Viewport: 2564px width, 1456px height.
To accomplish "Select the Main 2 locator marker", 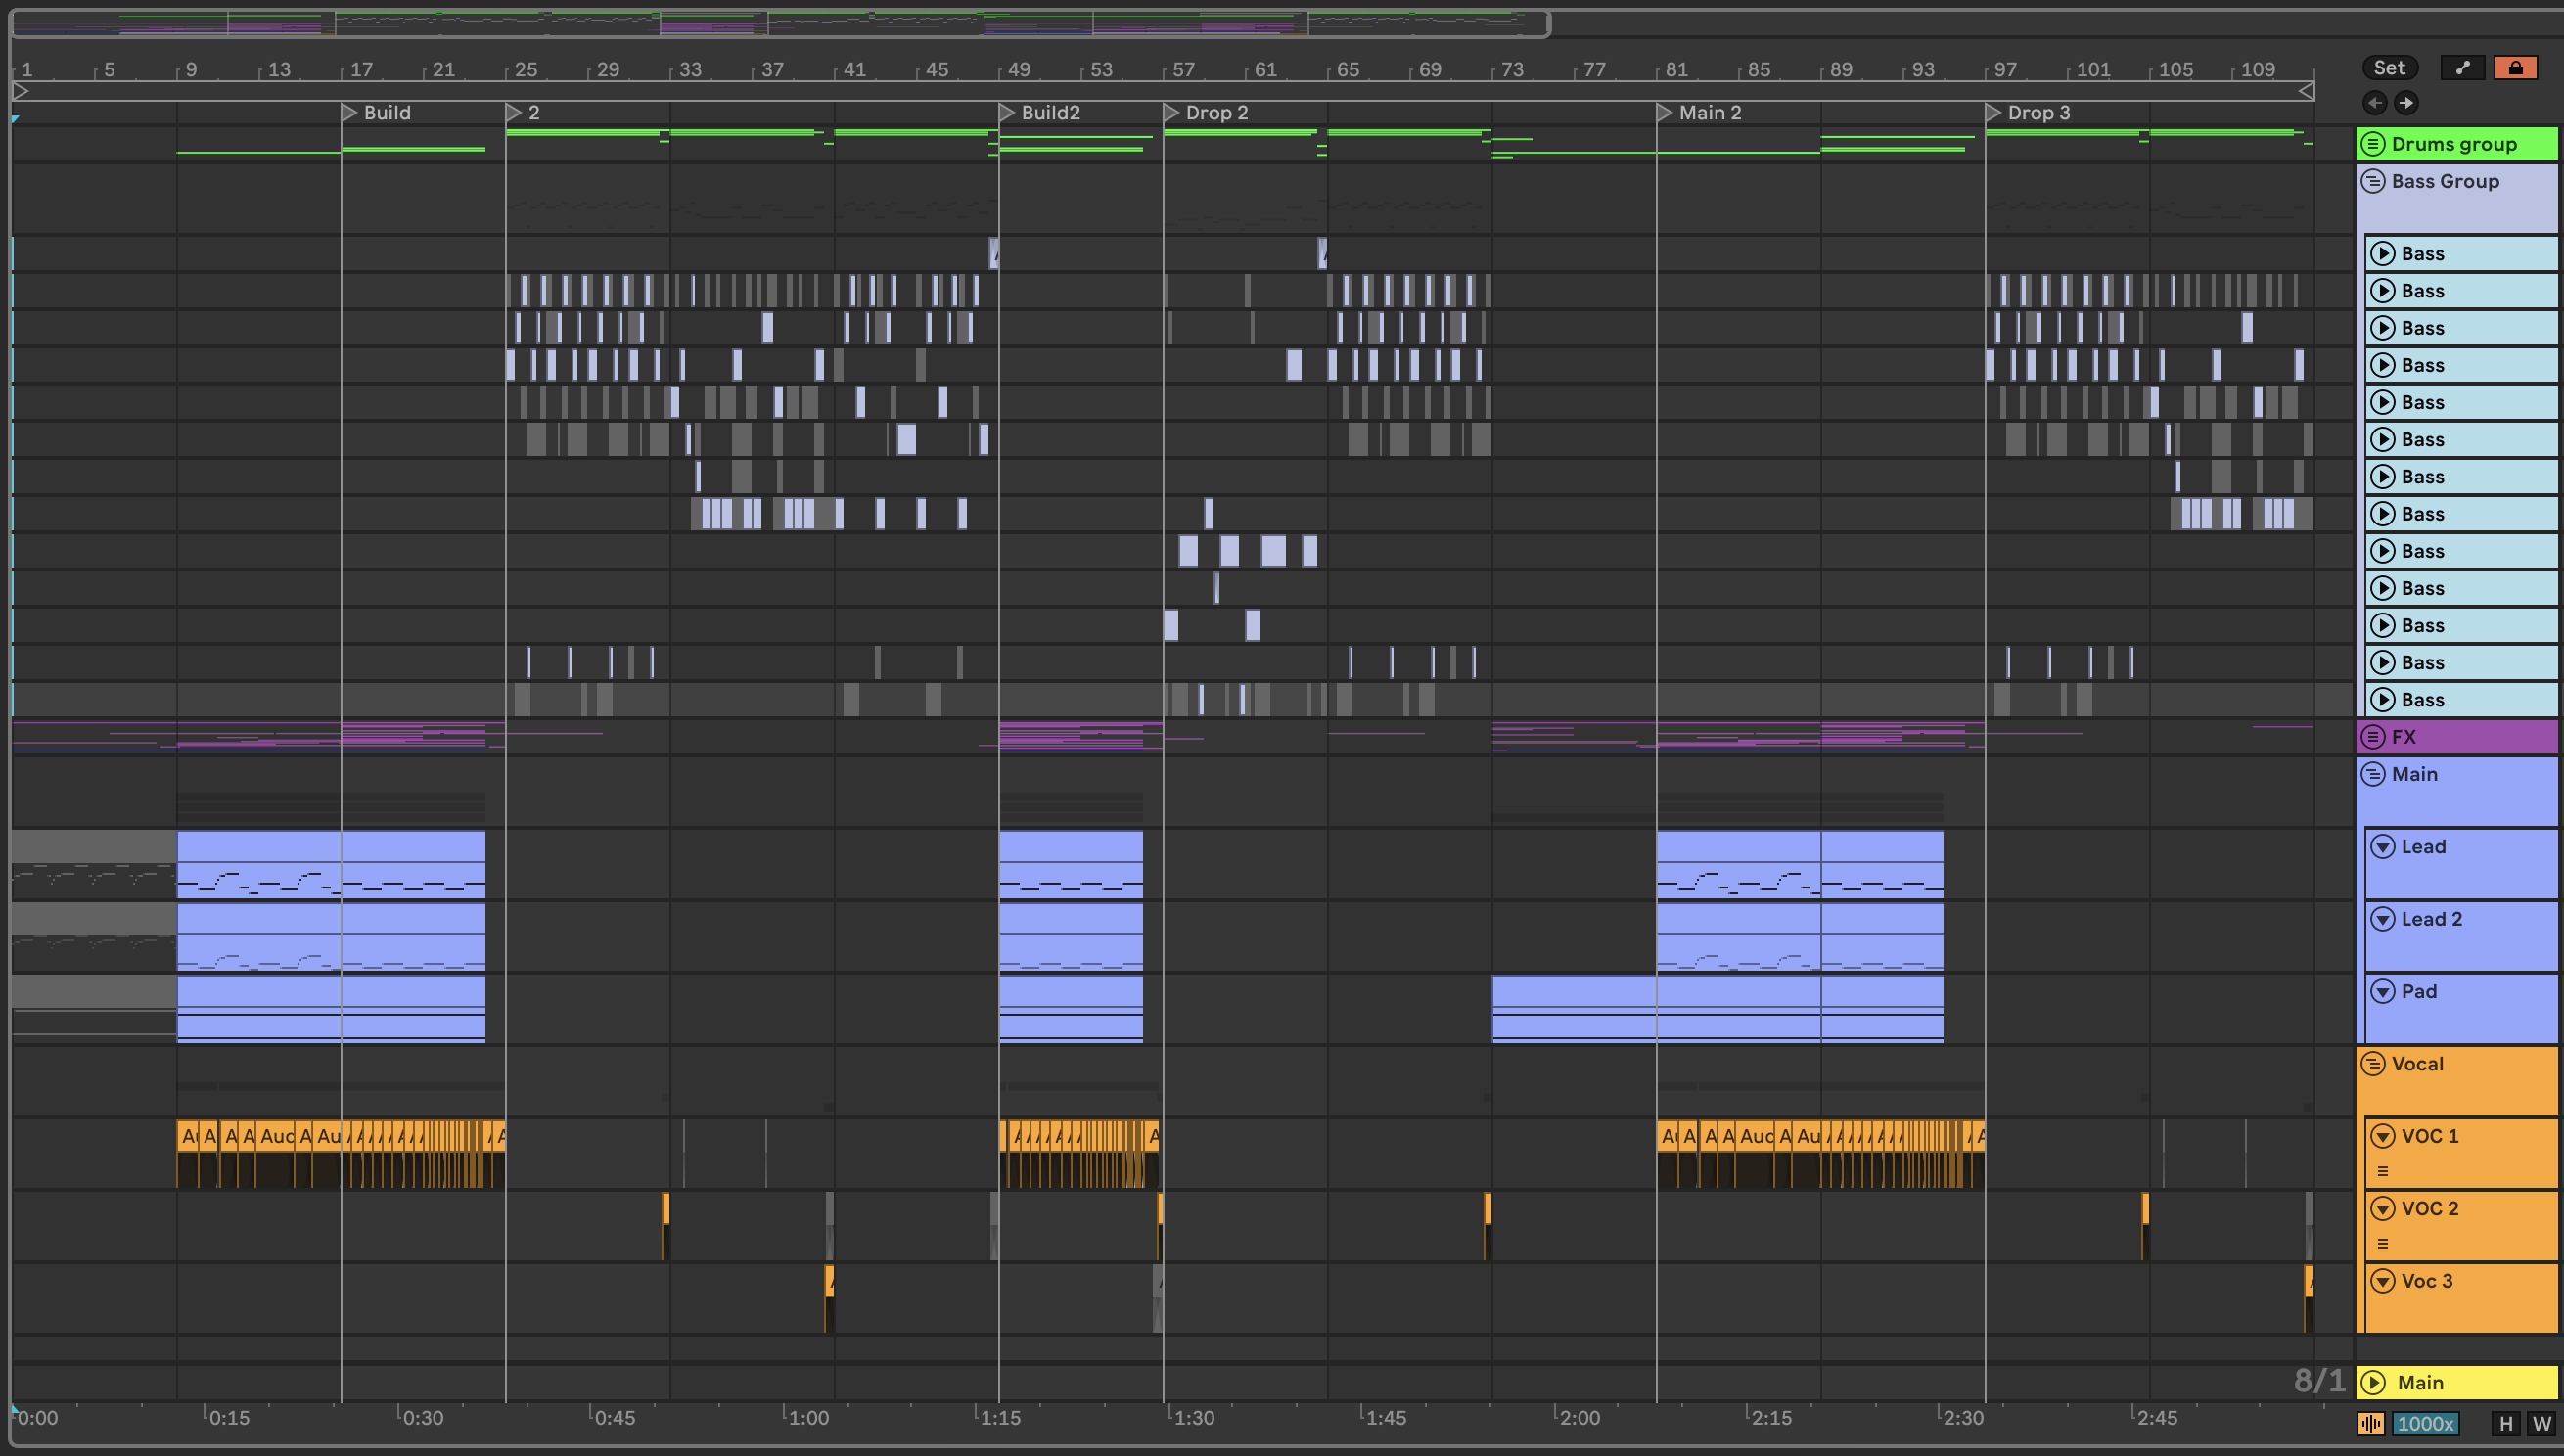I will (1665, 113).
